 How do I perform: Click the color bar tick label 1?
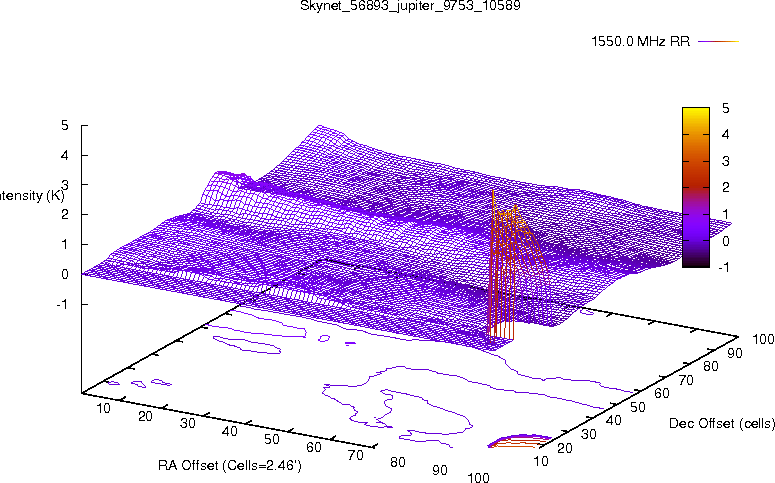pyautogui.click(x=725, y=214)
